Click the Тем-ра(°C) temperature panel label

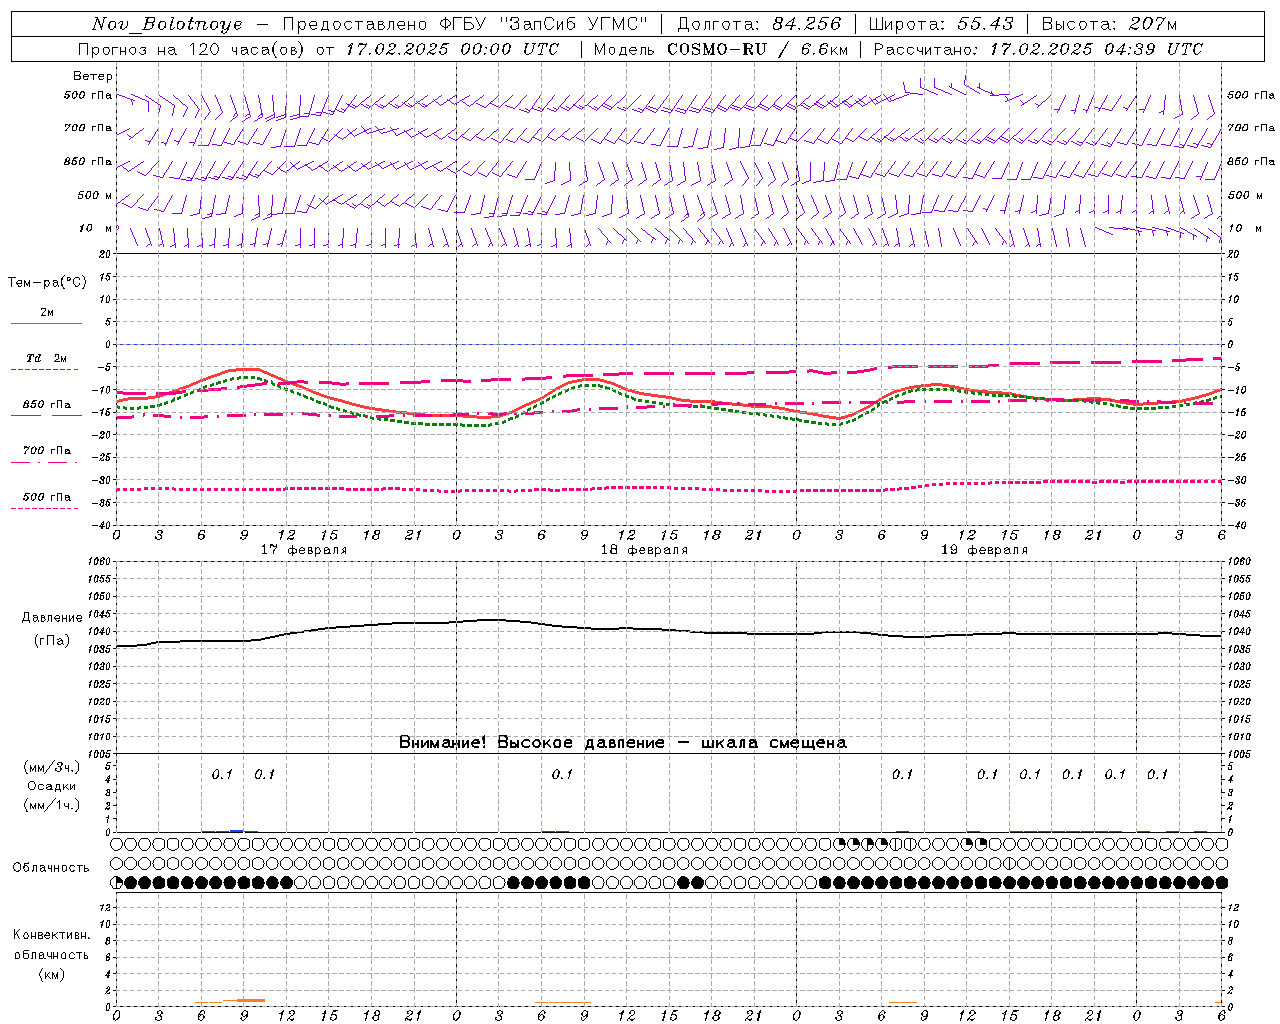coord(47,283)
